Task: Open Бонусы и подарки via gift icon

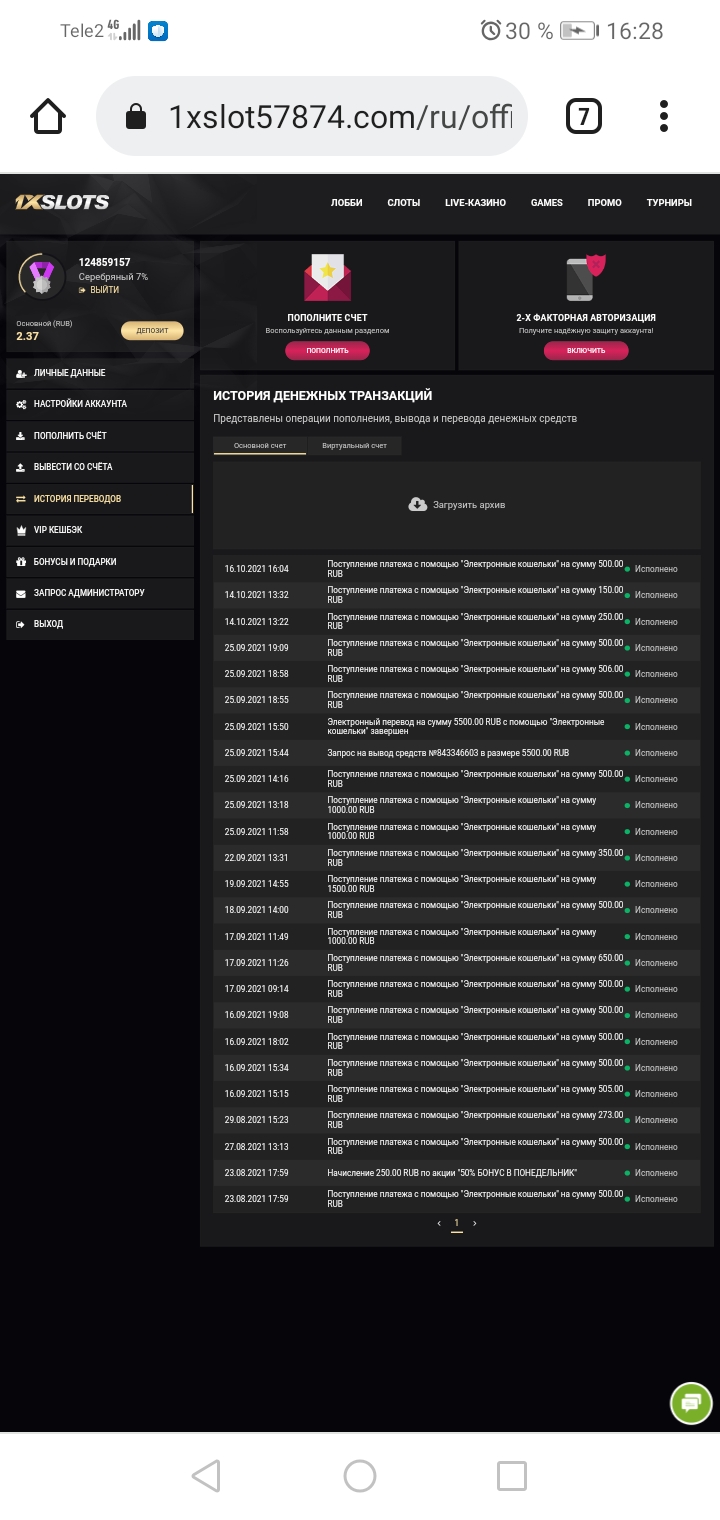Action: click(x=23, y=561)
